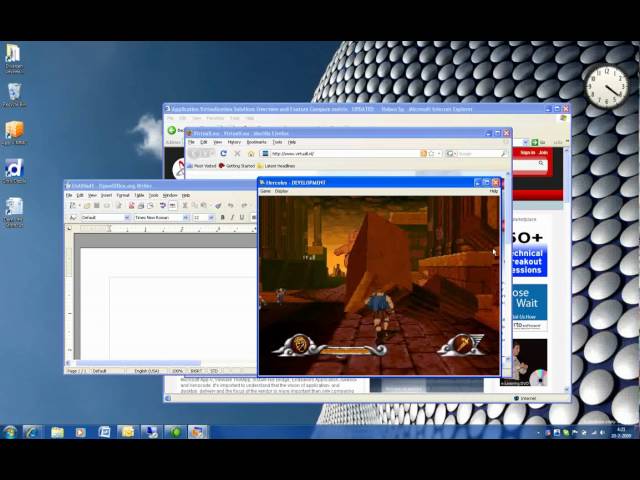
Task: Open Insert menu in OpenOffice Writer
Action: coord(106,196)
